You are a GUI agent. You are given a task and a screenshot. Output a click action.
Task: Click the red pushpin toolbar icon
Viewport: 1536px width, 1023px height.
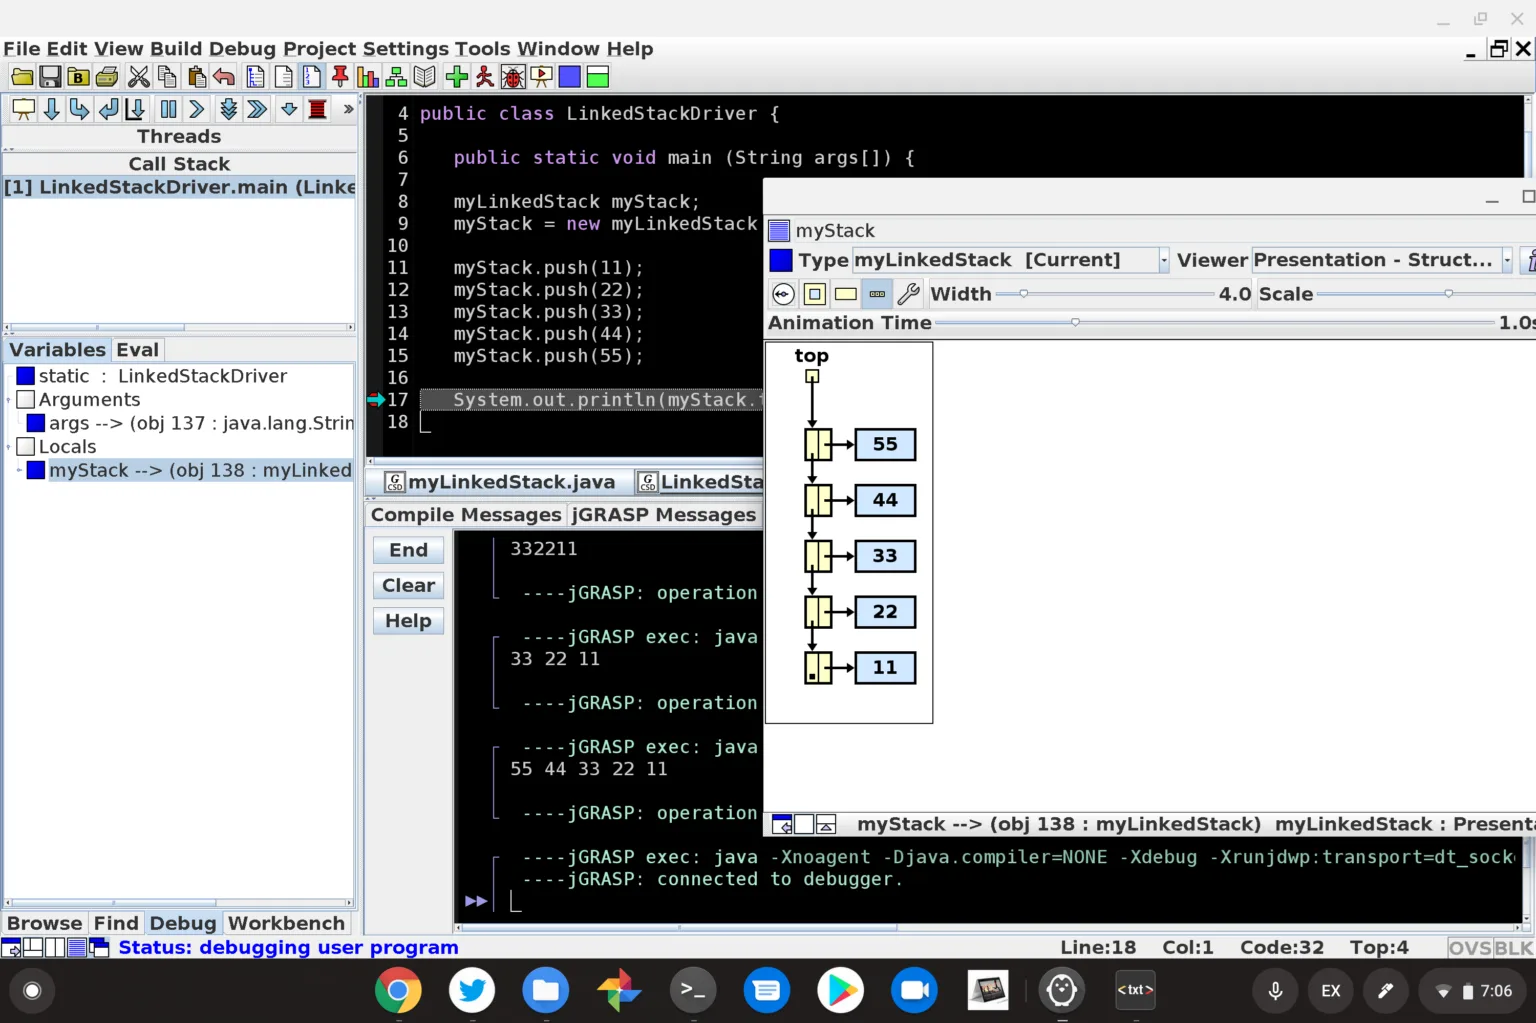tap(340, 77)
